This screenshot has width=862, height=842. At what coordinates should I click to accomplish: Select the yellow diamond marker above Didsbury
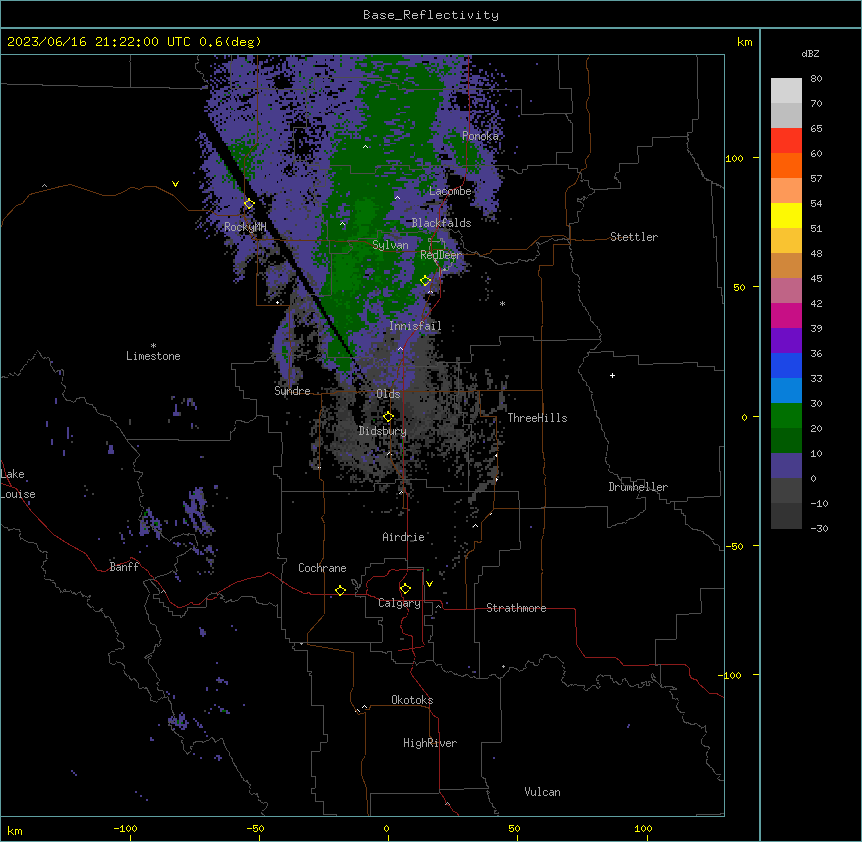pos(388,416)
